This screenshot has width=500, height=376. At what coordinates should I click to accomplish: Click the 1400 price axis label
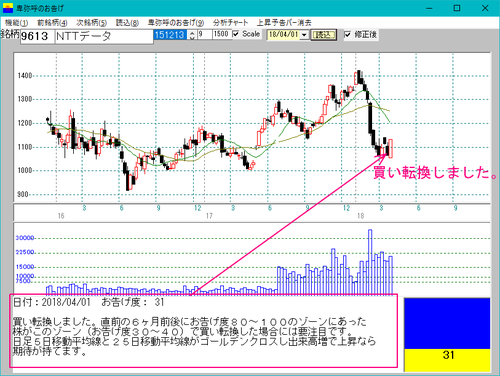click(x=25, y=76)
